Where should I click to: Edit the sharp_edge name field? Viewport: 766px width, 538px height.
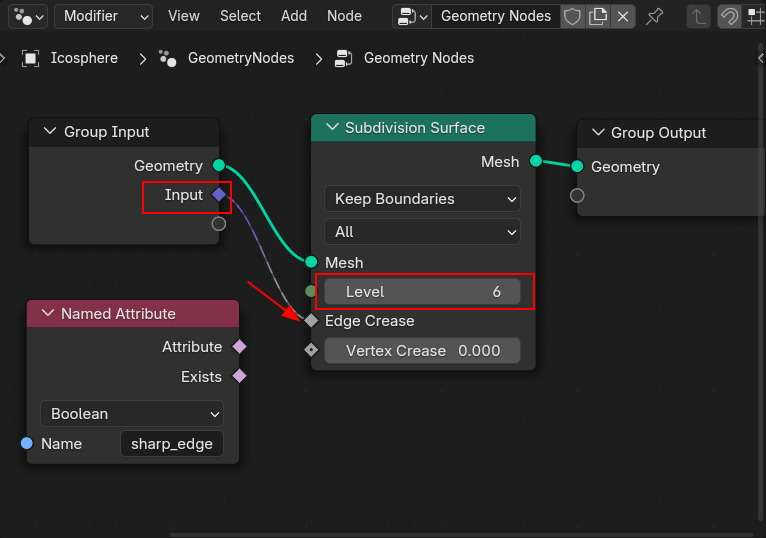pos(172,444)
